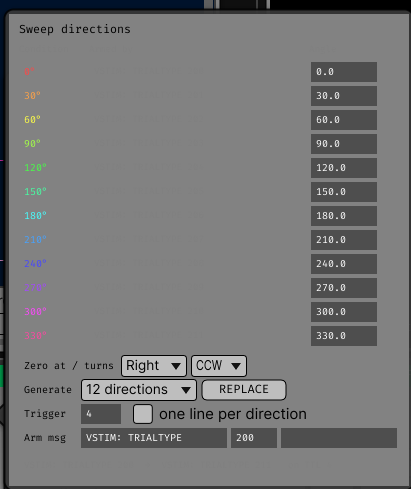Select the cyan 180° condition label
Screen dimensions: 411x489
[x=35, y=216]
